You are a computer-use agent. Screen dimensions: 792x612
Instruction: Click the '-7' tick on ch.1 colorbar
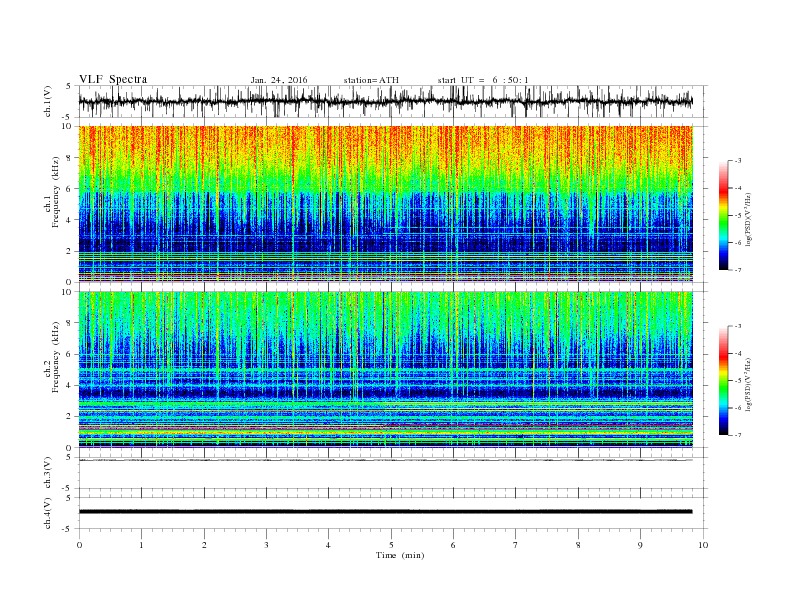click(738, 270)
